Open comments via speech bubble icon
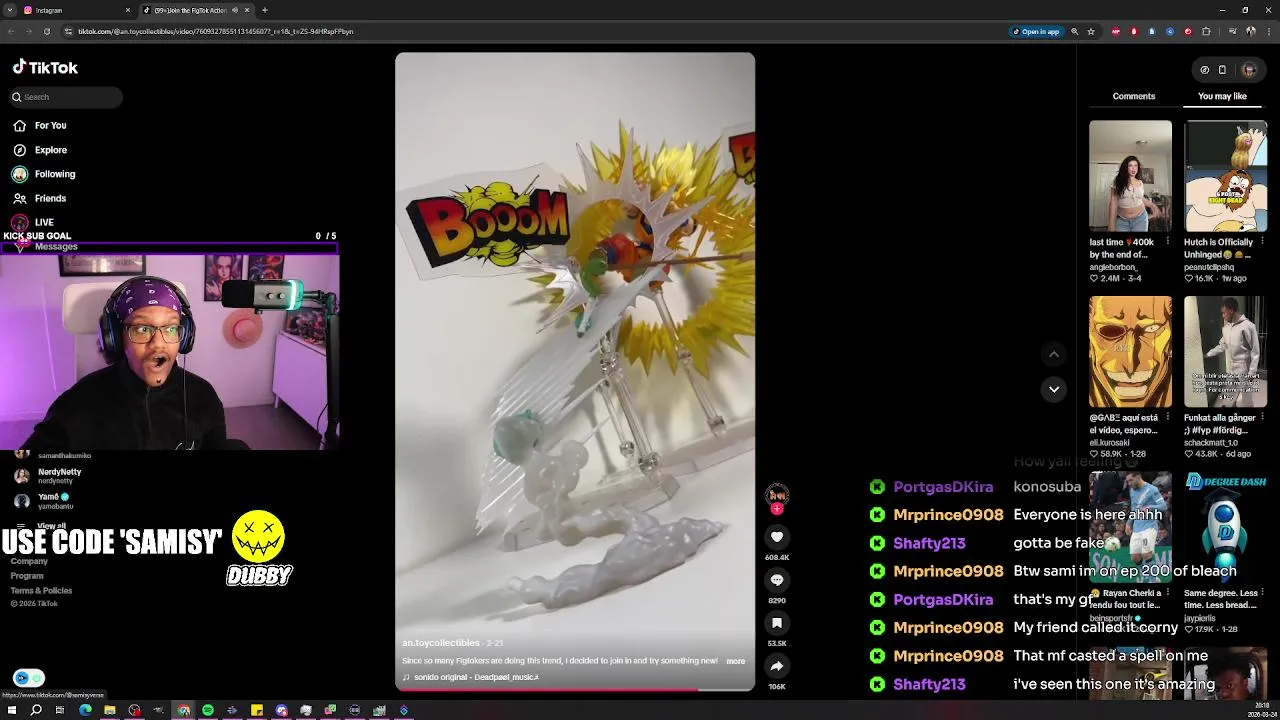The height and width of the screenshot is (720, 1280). coord(777,580)
